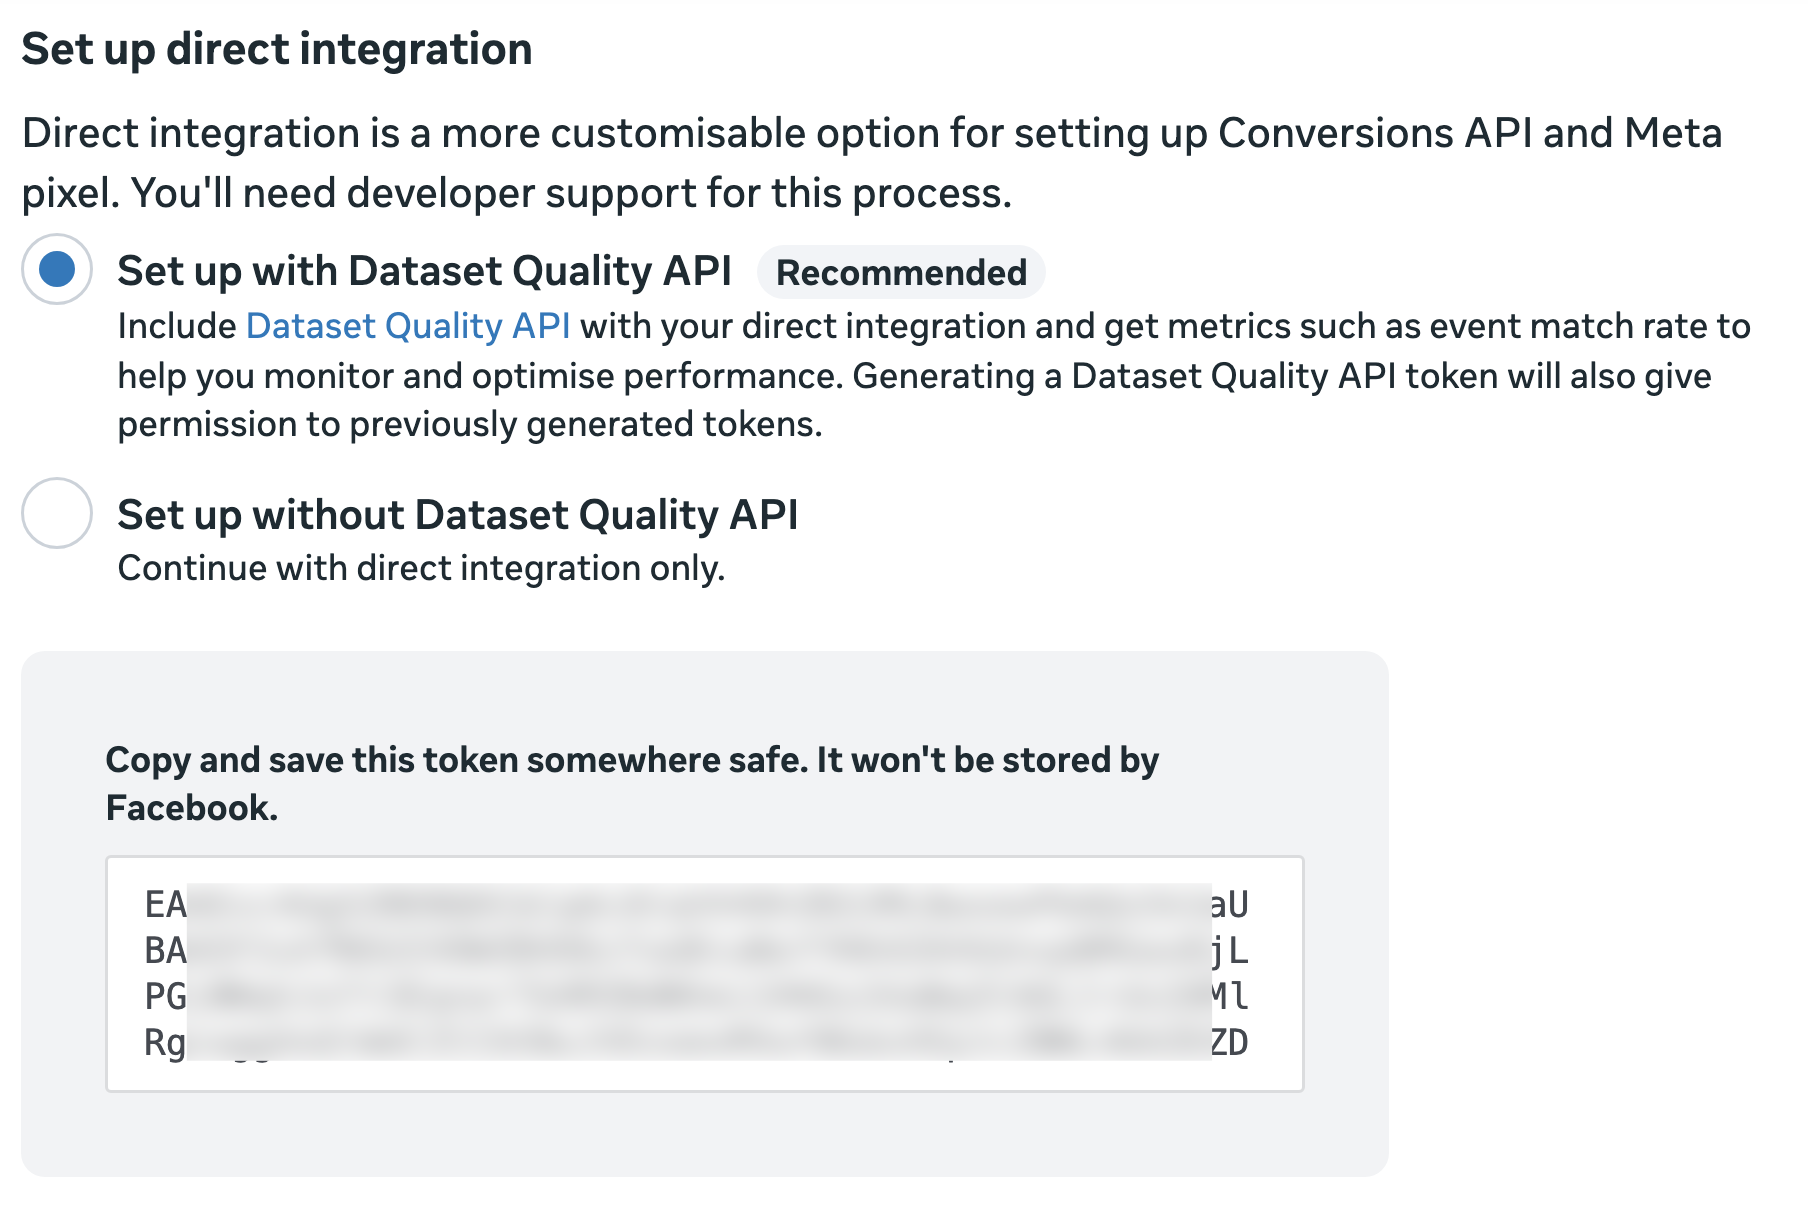Screen dimensions: 1808x1210
Task: Click the word "Facebook." in the token notice
Action: (192, 808)
